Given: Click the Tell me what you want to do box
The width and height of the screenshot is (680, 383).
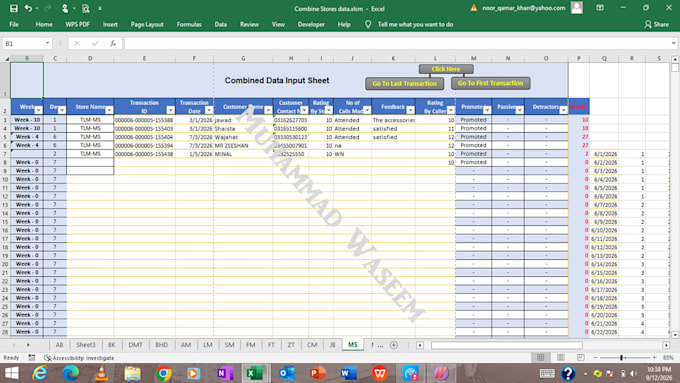Looking at the screenshot, I should click(x=415, y=24).
